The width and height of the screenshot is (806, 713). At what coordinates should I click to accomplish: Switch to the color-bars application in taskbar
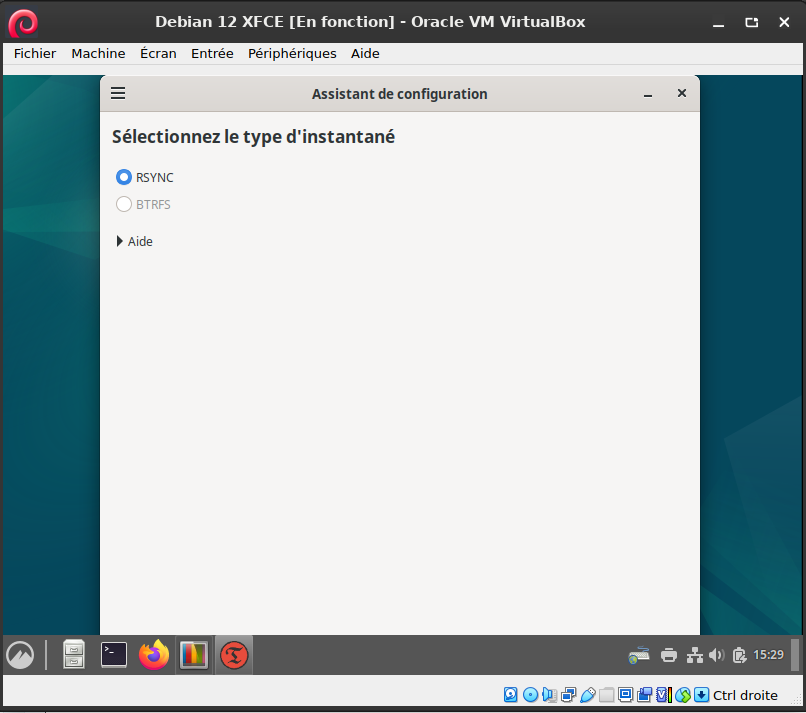[194, 655]
